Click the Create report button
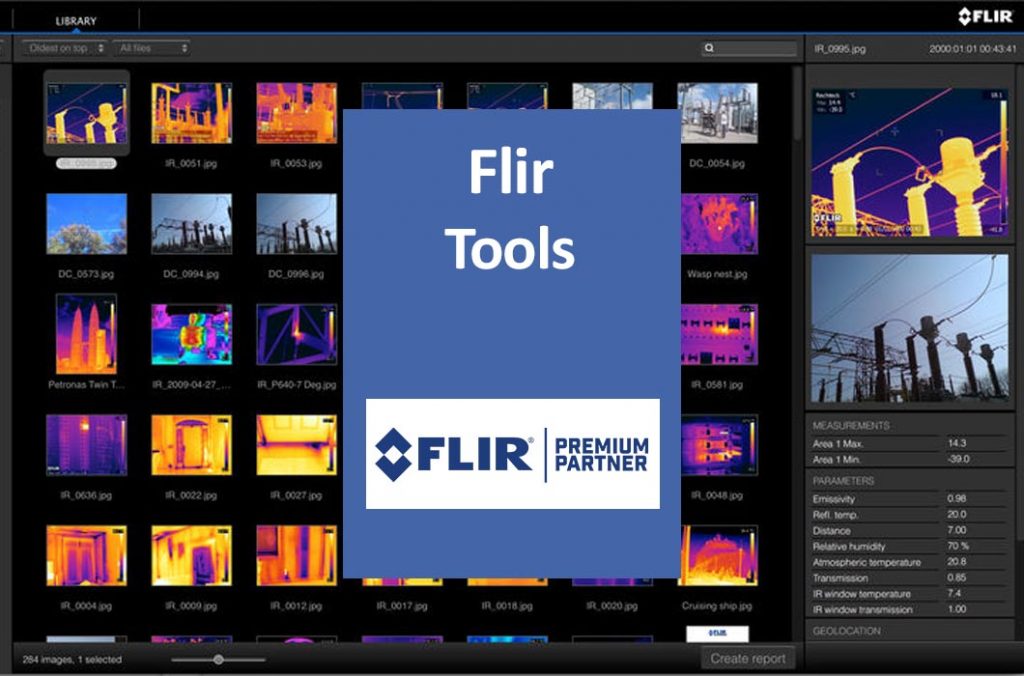This screenshot has height=676, width=1024. [747, 658]
